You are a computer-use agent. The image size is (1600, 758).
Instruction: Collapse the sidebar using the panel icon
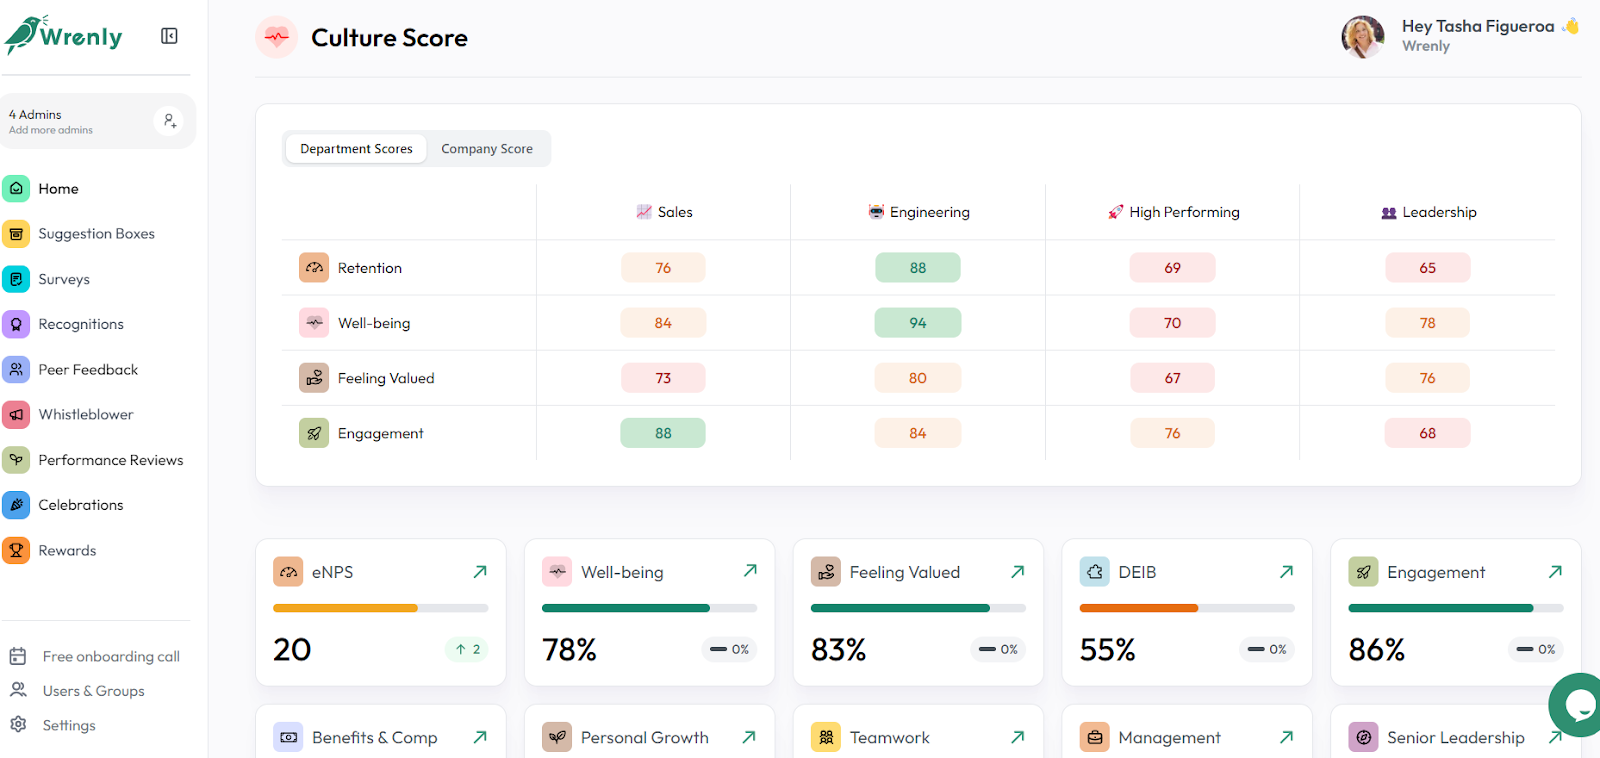[169, 36]
